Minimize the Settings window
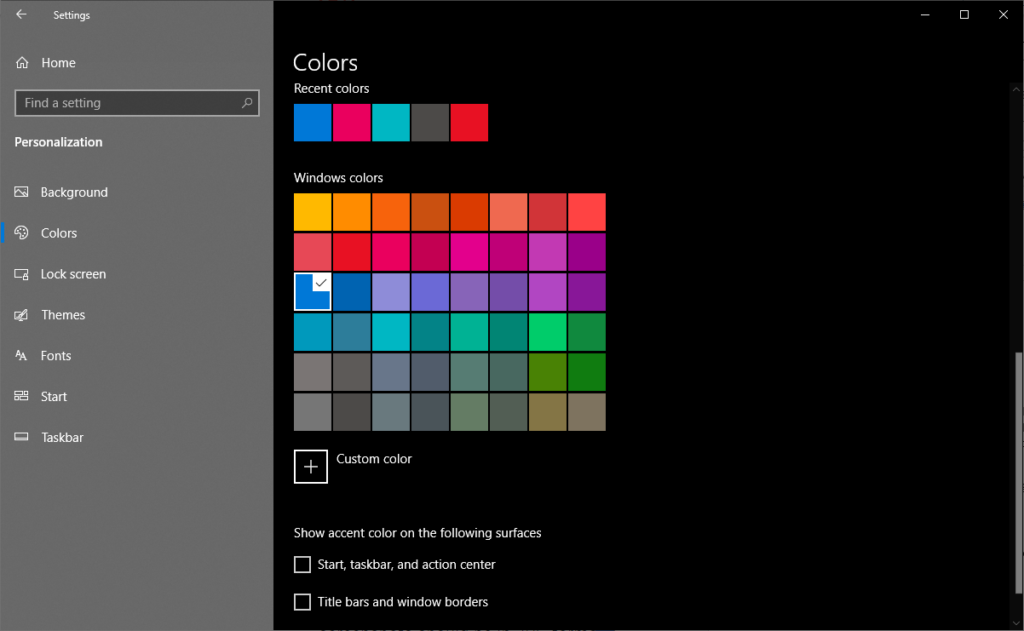Image resolution: width=1024 pixels, height=631 pixels. coord(925,14)
